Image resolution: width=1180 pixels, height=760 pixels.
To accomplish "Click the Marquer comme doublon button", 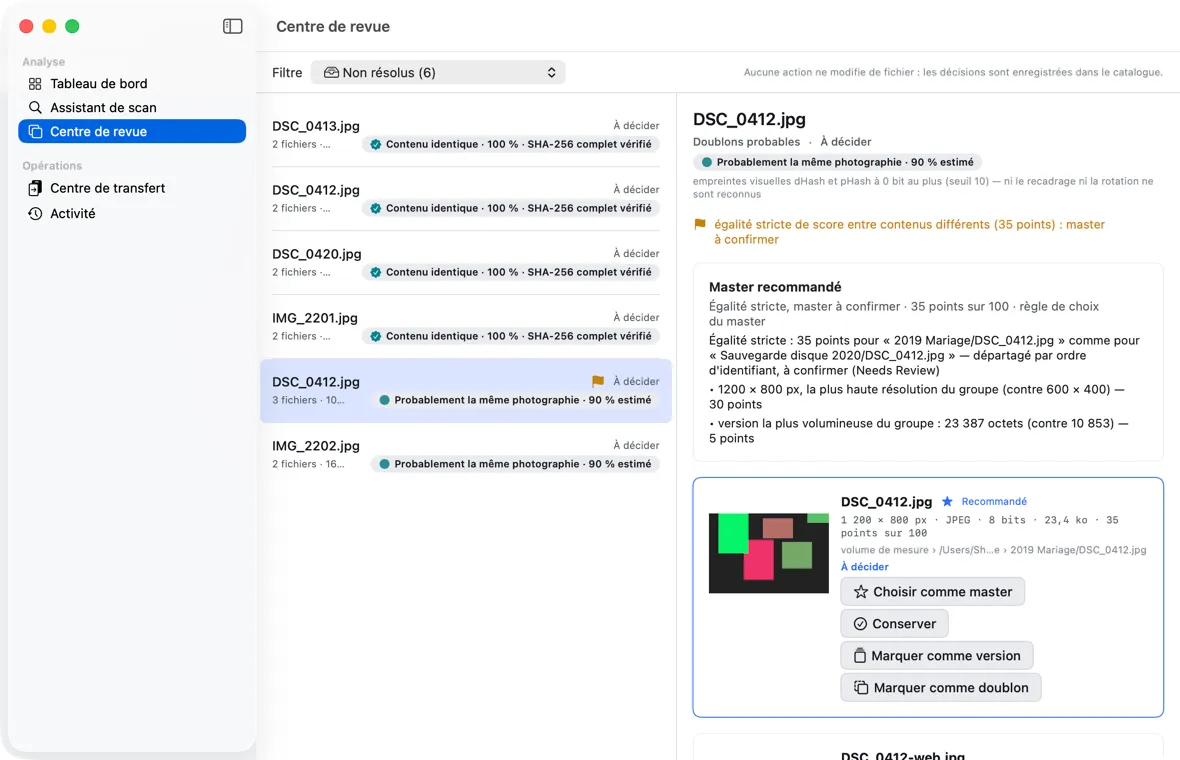I will click(941, 688).
